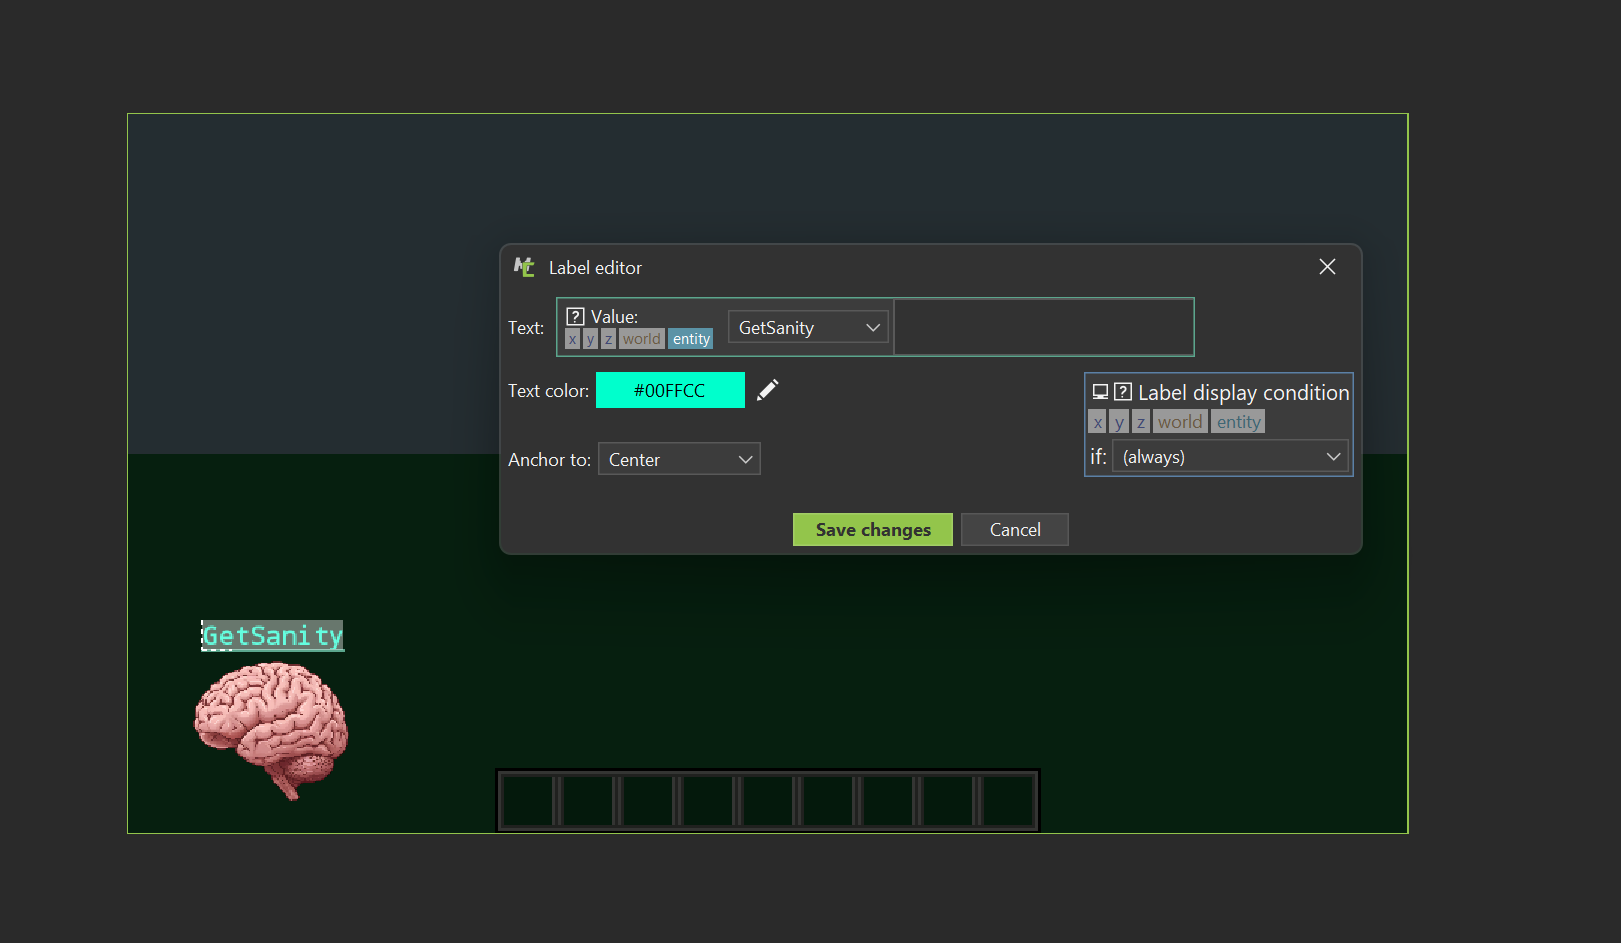Click the help icon next to Value

575,316
